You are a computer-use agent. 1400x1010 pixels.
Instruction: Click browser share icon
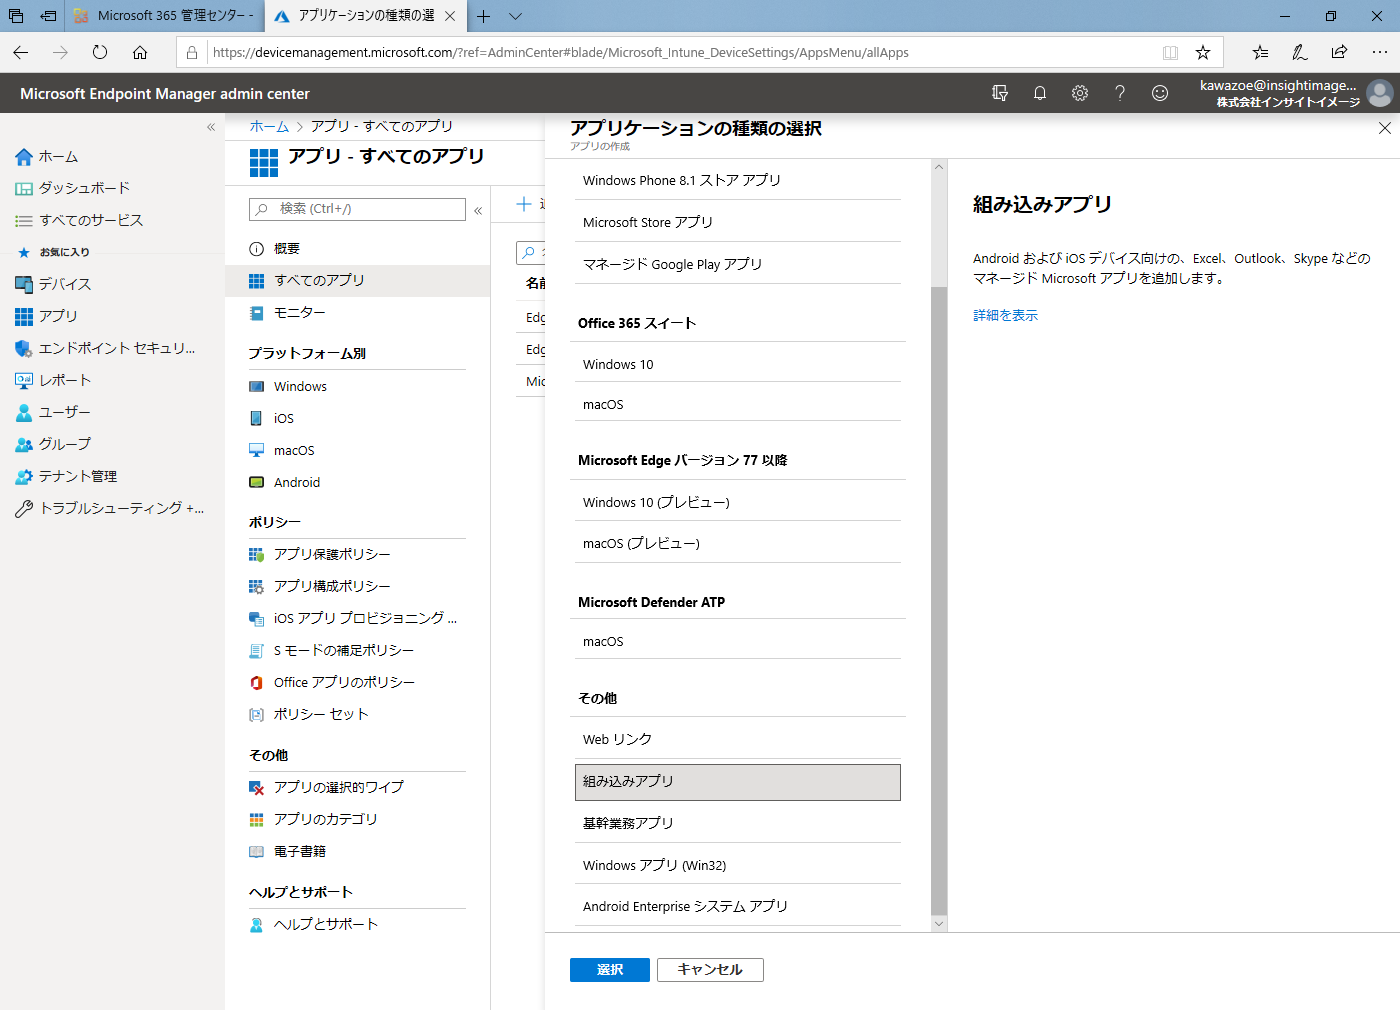1339,52
